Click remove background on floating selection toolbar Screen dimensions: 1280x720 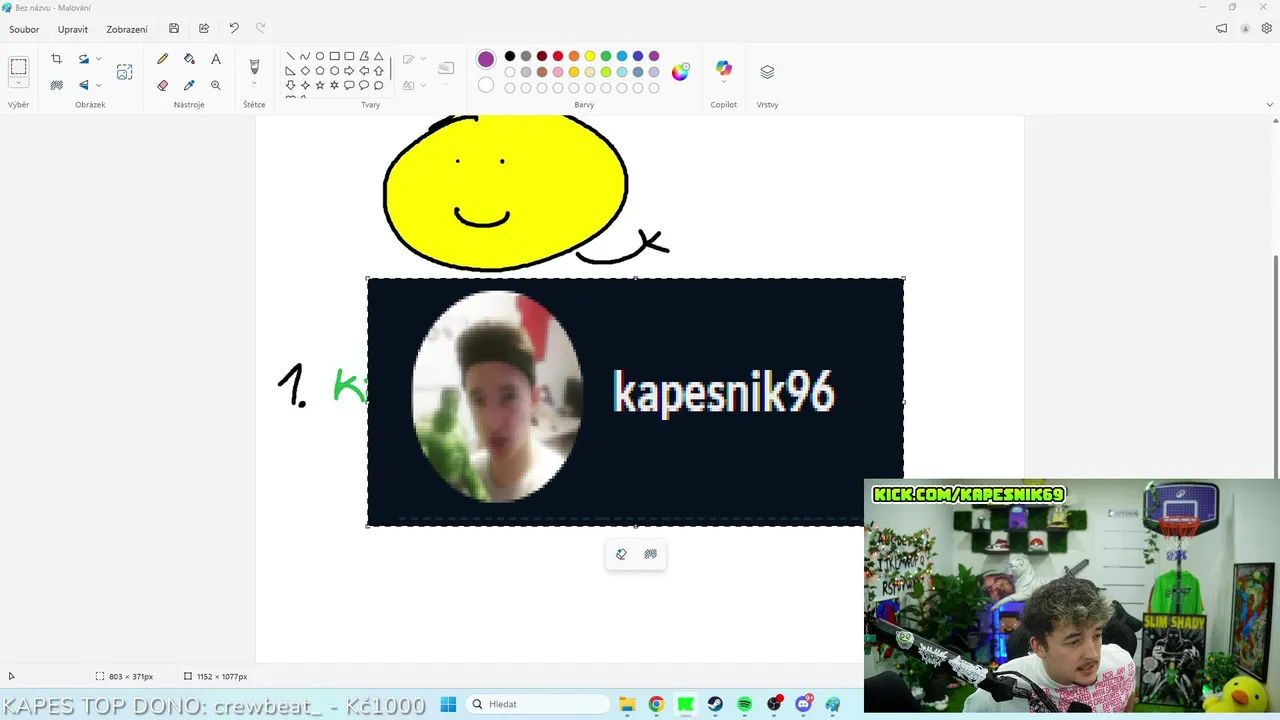[651, 554]
